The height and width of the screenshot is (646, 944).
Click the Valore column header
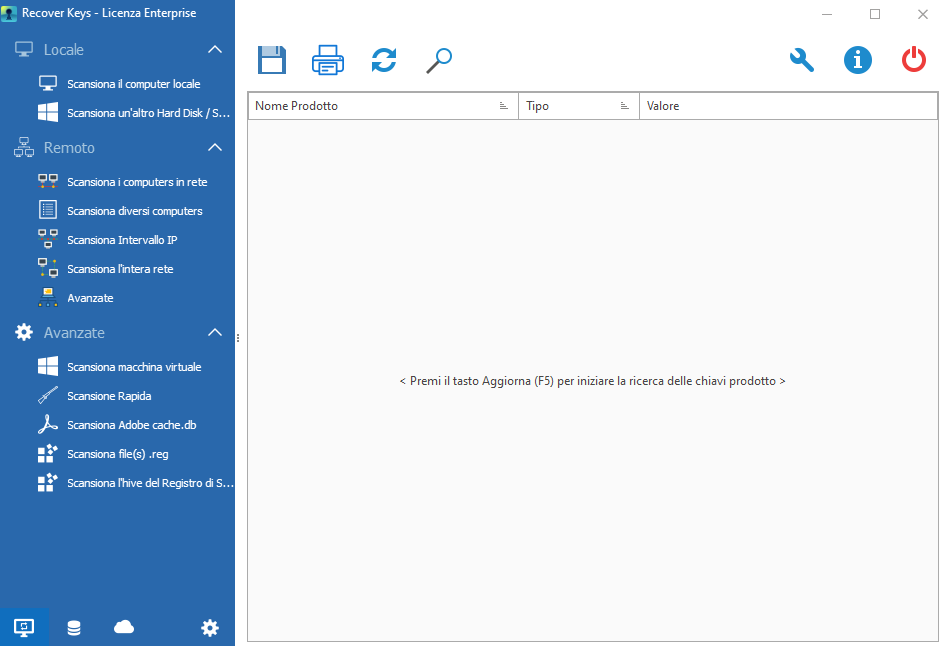pyautogui.click(x=788, y=106)
